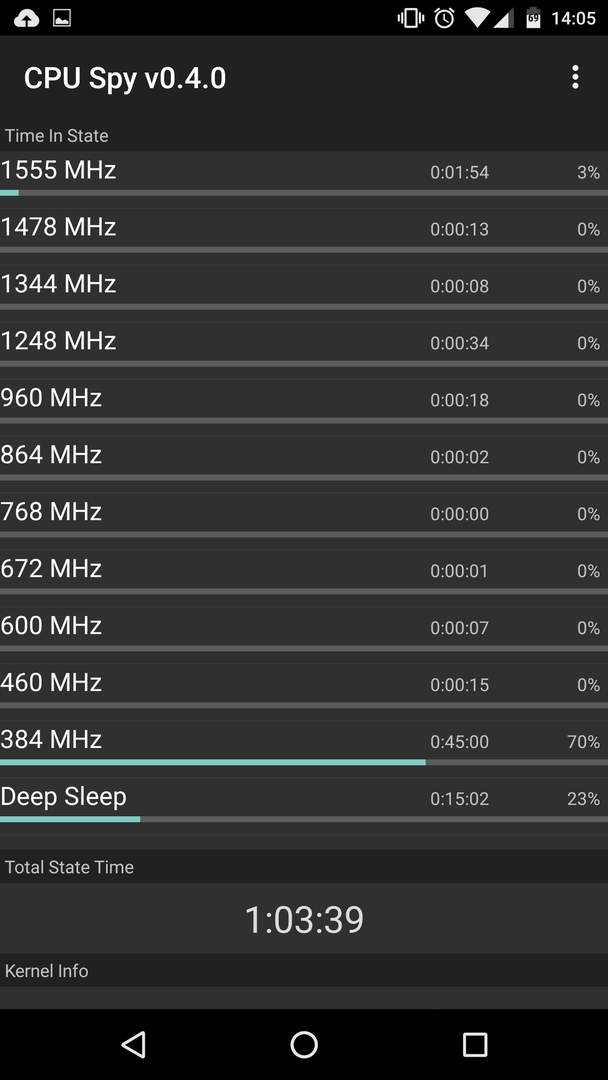Tap the Time In State header
This screenshot has width=608, height=1080.
tap(56, 136)
